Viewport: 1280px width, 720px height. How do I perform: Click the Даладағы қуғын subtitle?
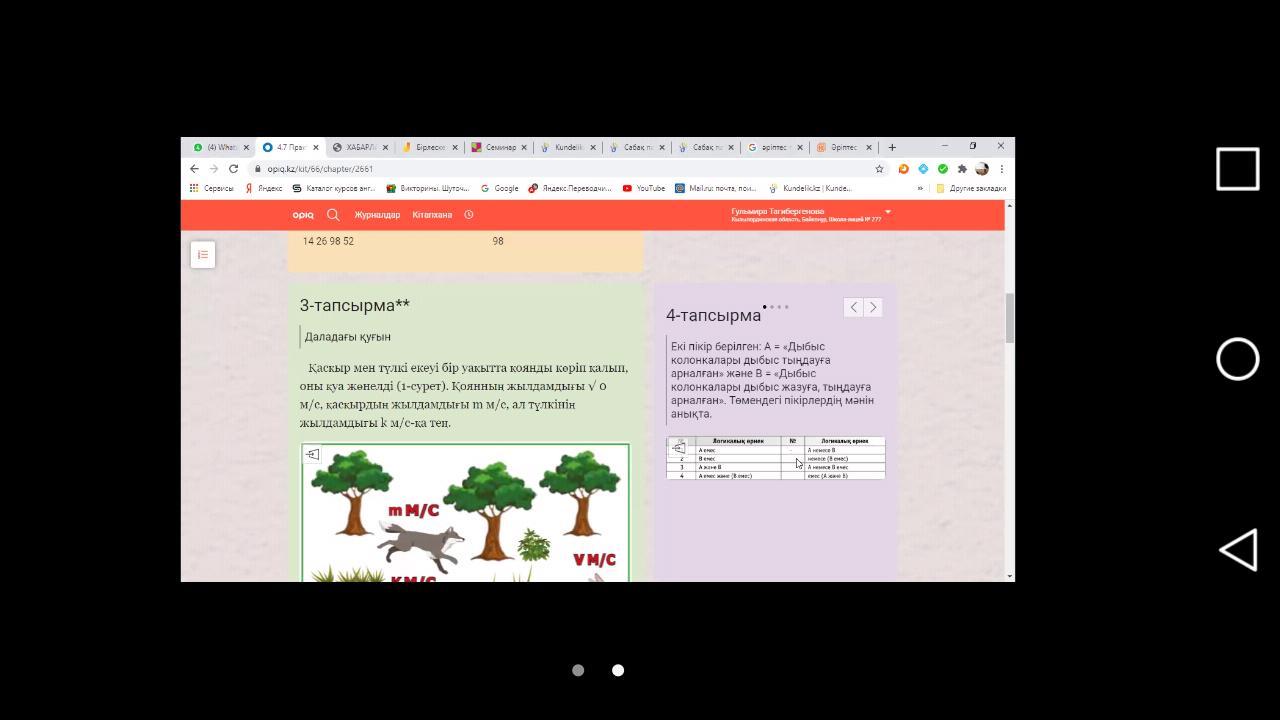(348, 337)
